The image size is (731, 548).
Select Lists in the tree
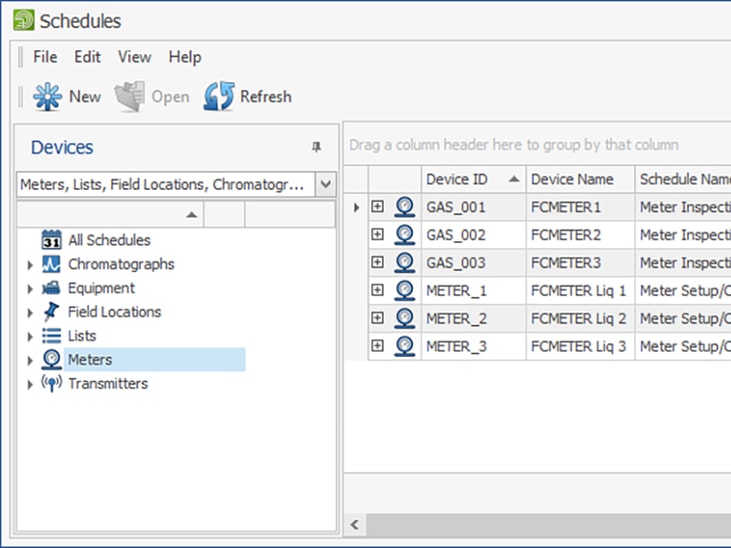(x=82, y=336)
